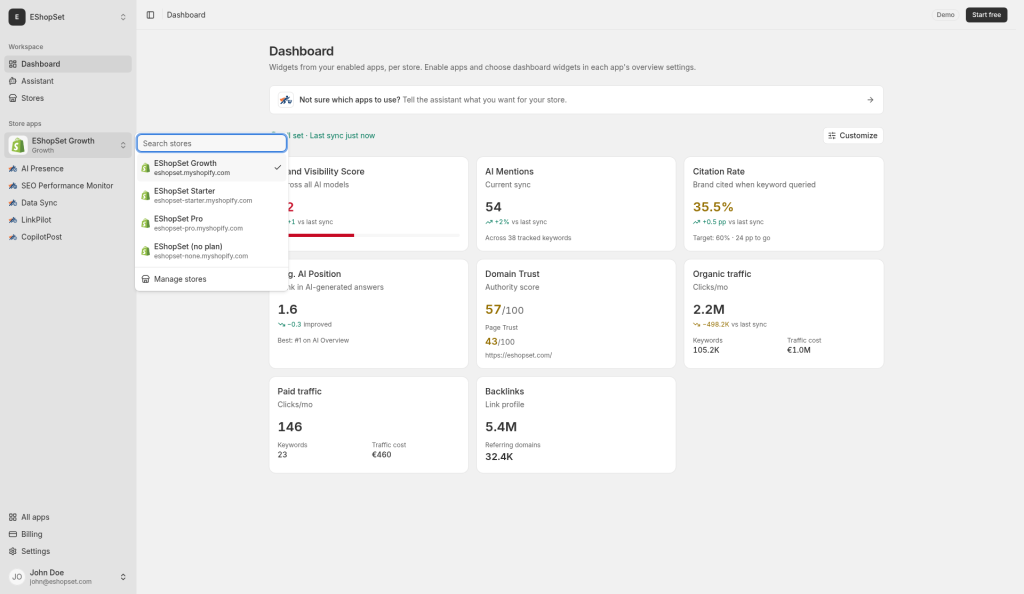1024x594 pixels.
Task: Click the 'Last sync just now' status text
Action: (x=342, y=136)
